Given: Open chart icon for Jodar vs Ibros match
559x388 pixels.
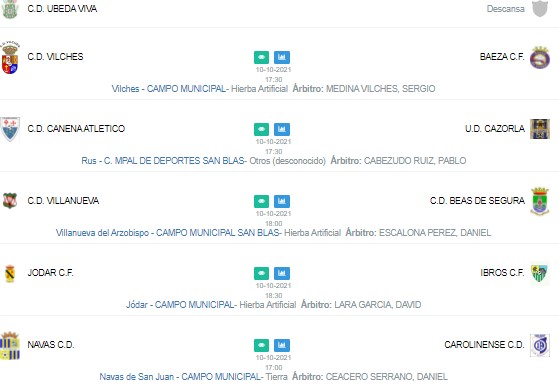Looking at the screenshot, I should 282,274.
